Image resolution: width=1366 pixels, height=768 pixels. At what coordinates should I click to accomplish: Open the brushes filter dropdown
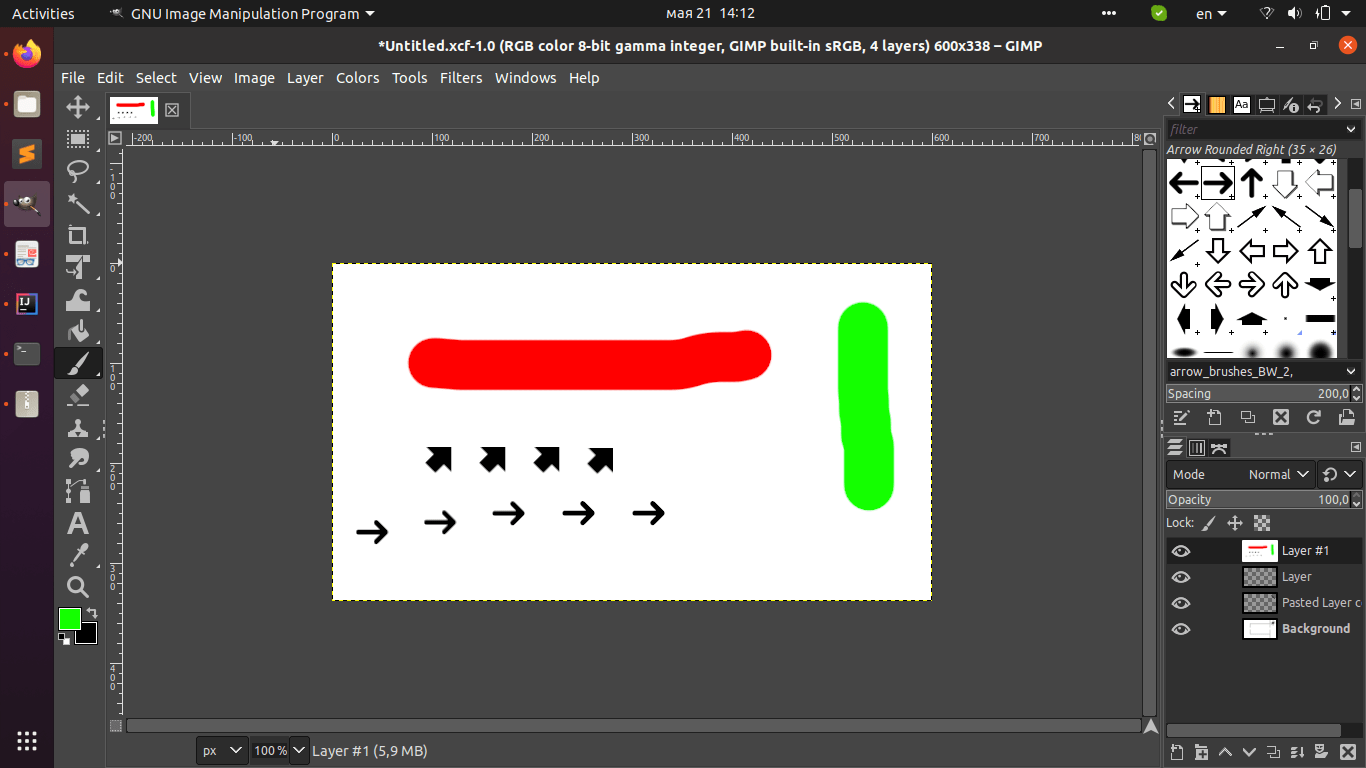pos(1349,129)
